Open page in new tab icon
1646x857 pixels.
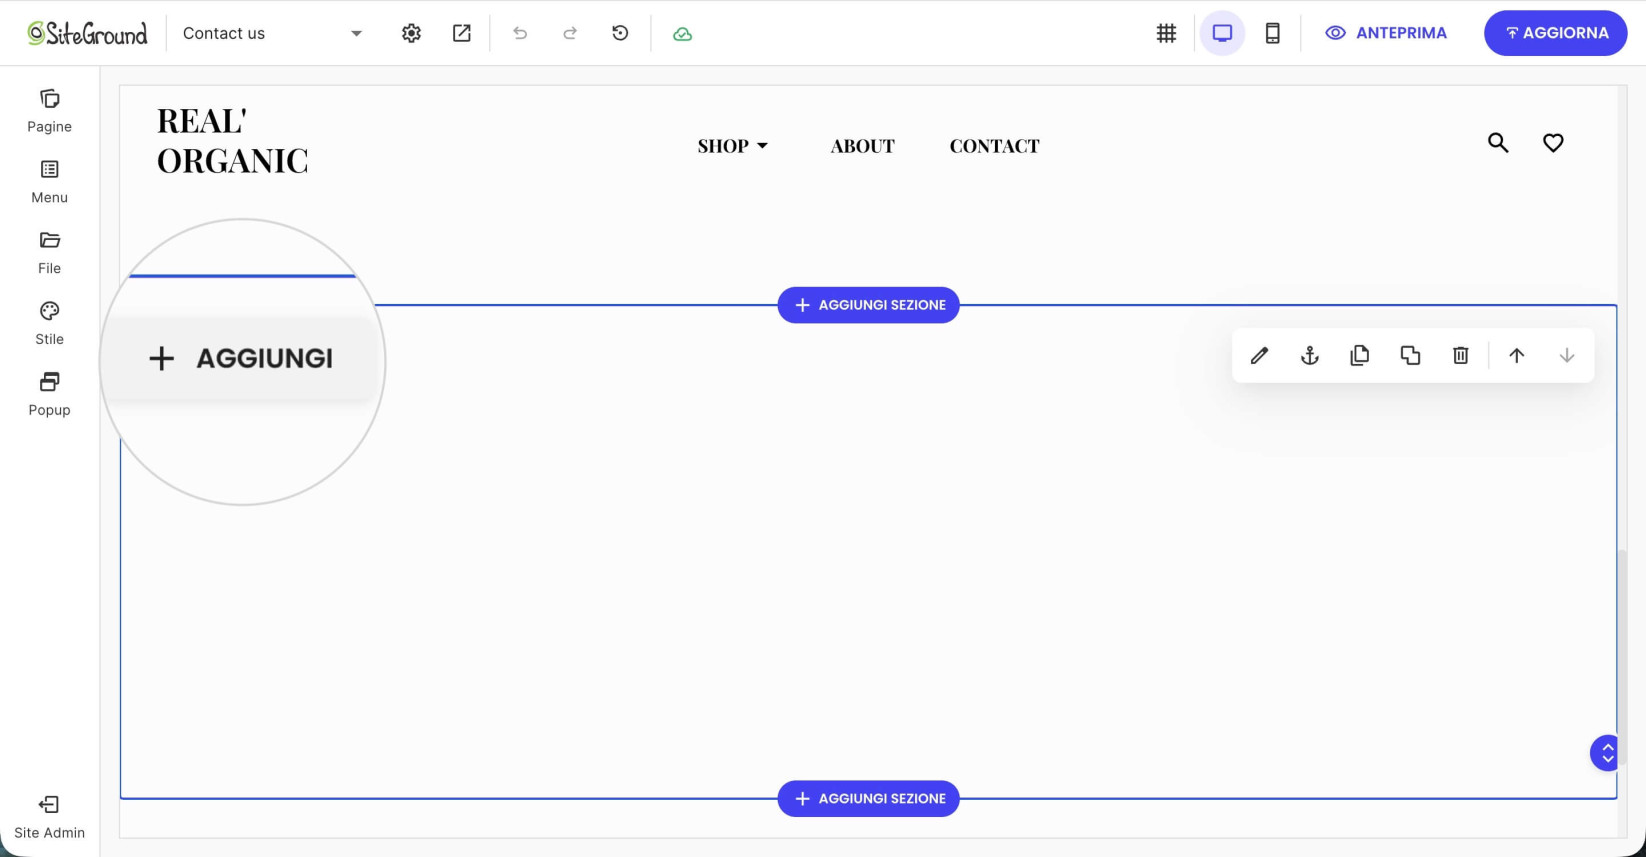pos(461,33)
